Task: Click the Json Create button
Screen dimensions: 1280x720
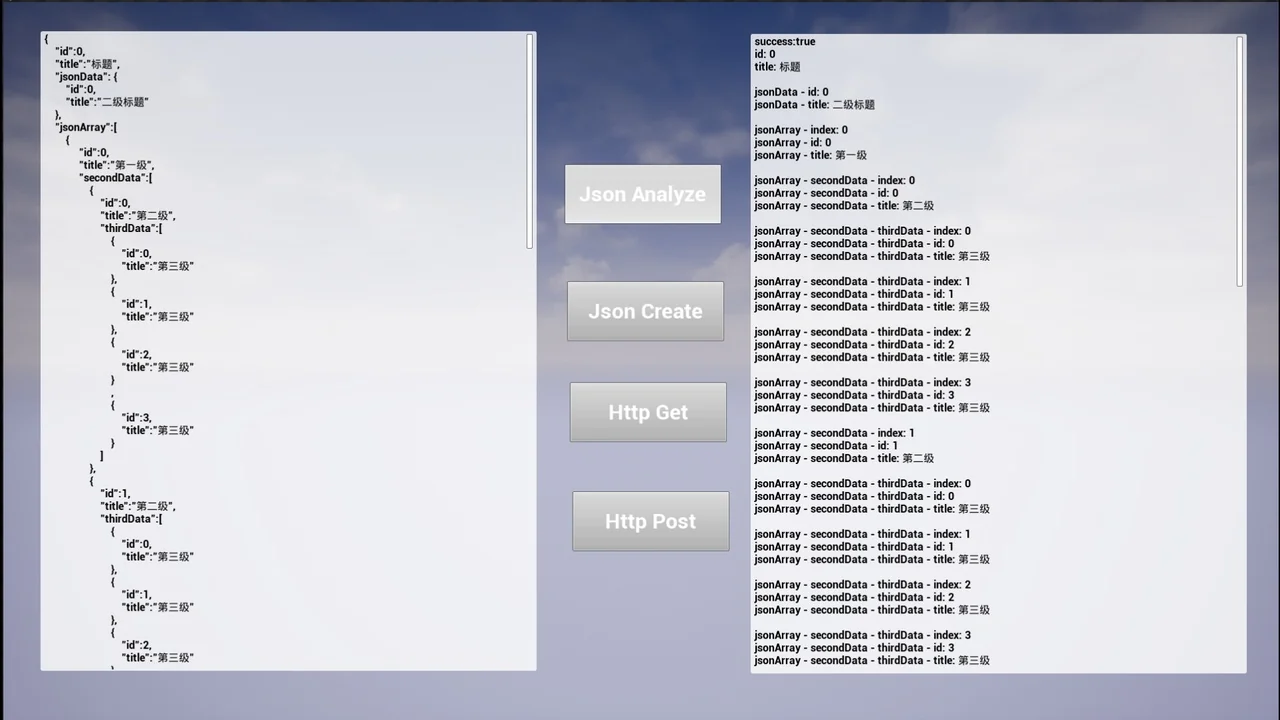Action: click(645, 311)
